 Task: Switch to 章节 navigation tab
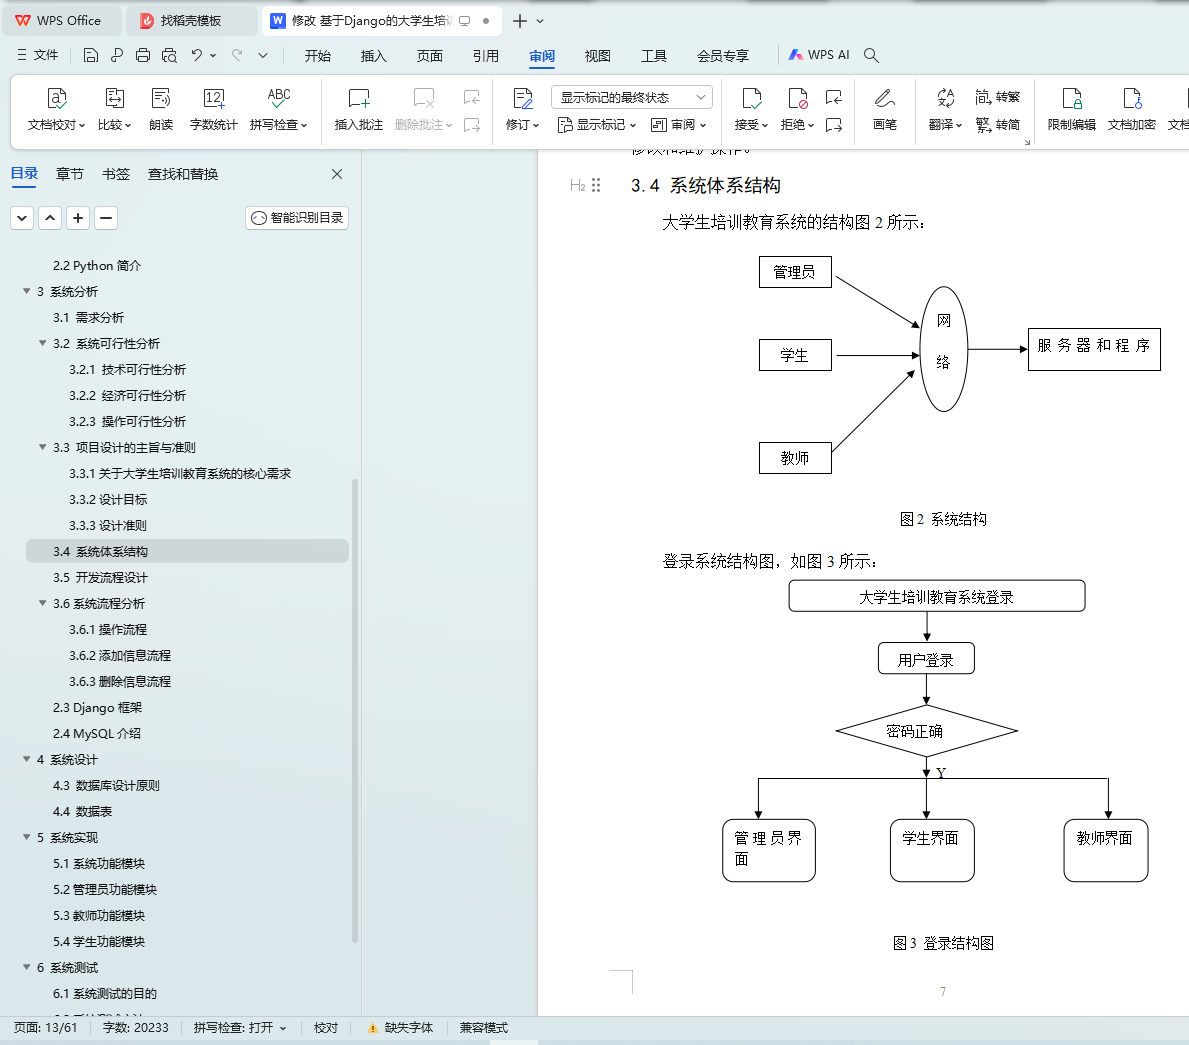point(70,174)
